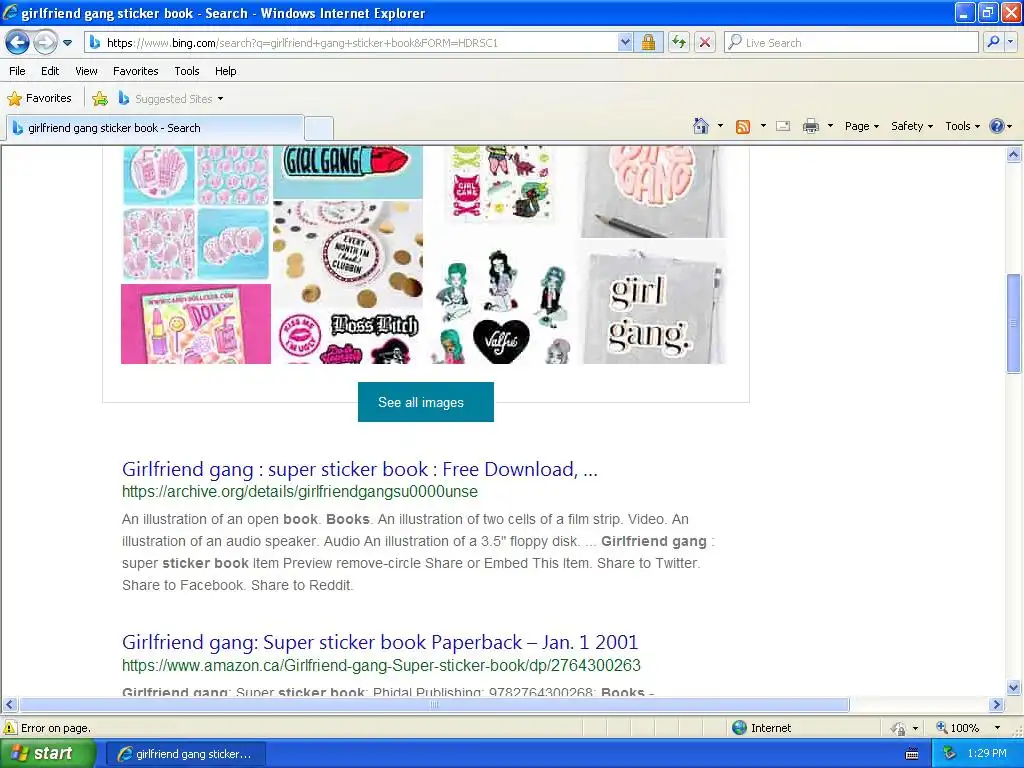Click the privacy report eye icon in status bar
Viewport: 1024px width, 768px height.
(x=899, y=728)
